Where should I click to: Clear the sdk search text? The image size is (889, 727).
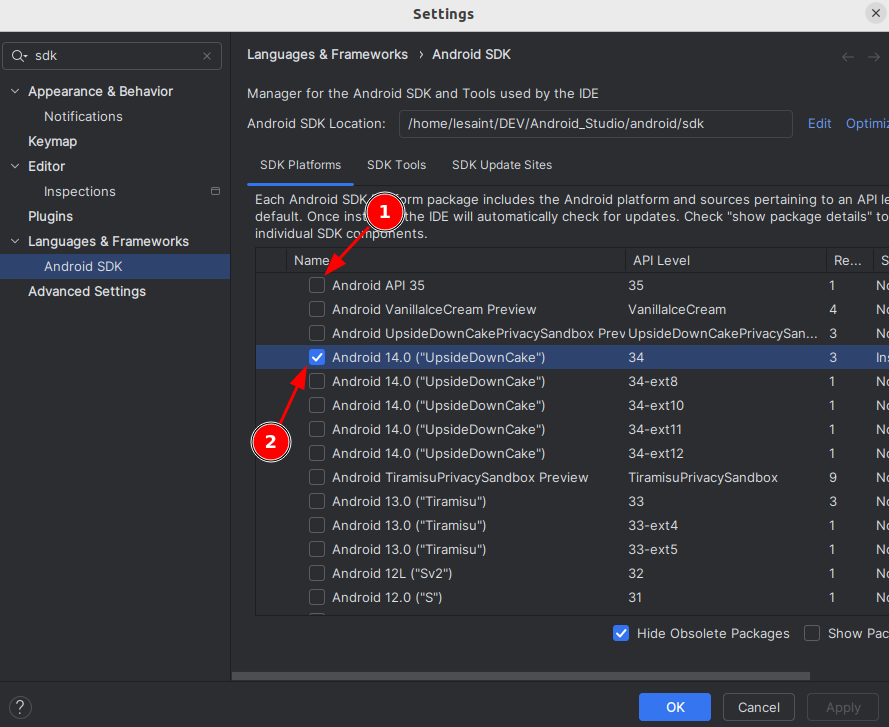[207, 56]
